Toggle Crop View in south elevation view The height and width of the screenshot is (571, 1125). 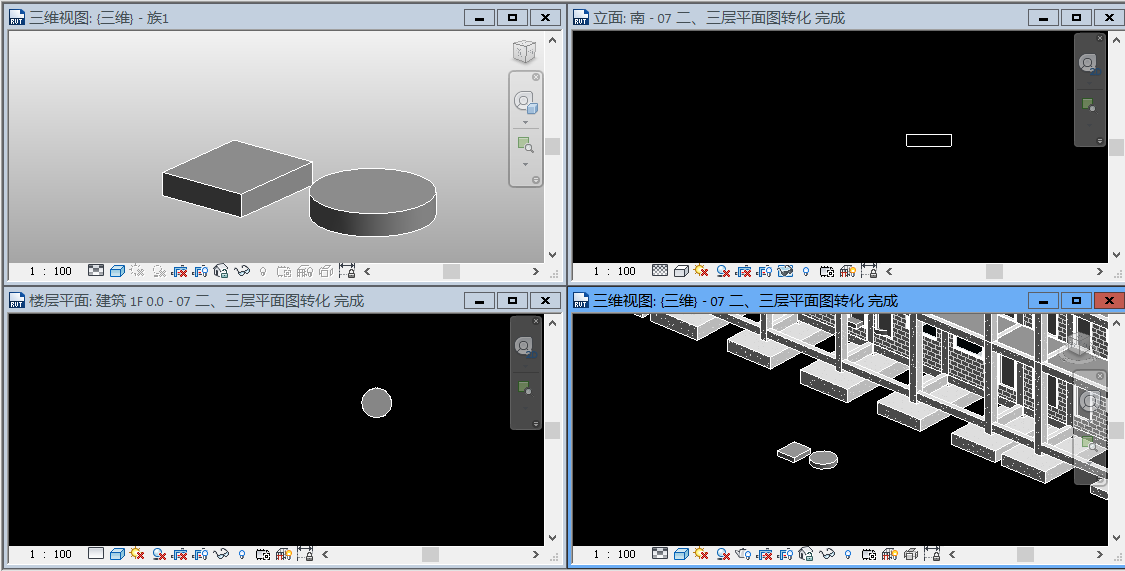pyautogui.click(x=744, y=271)
